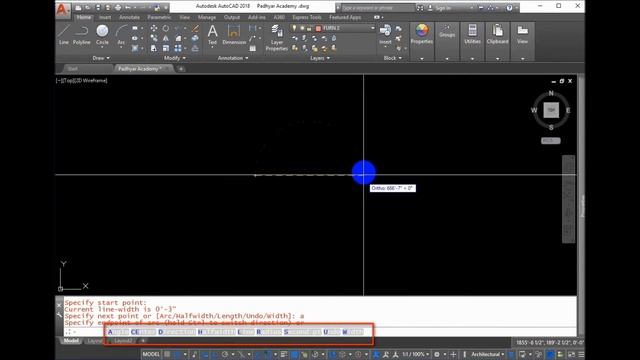640x360 pixels.
Task: Toggle the layer lock icon
Action: [x=309, y=28]
